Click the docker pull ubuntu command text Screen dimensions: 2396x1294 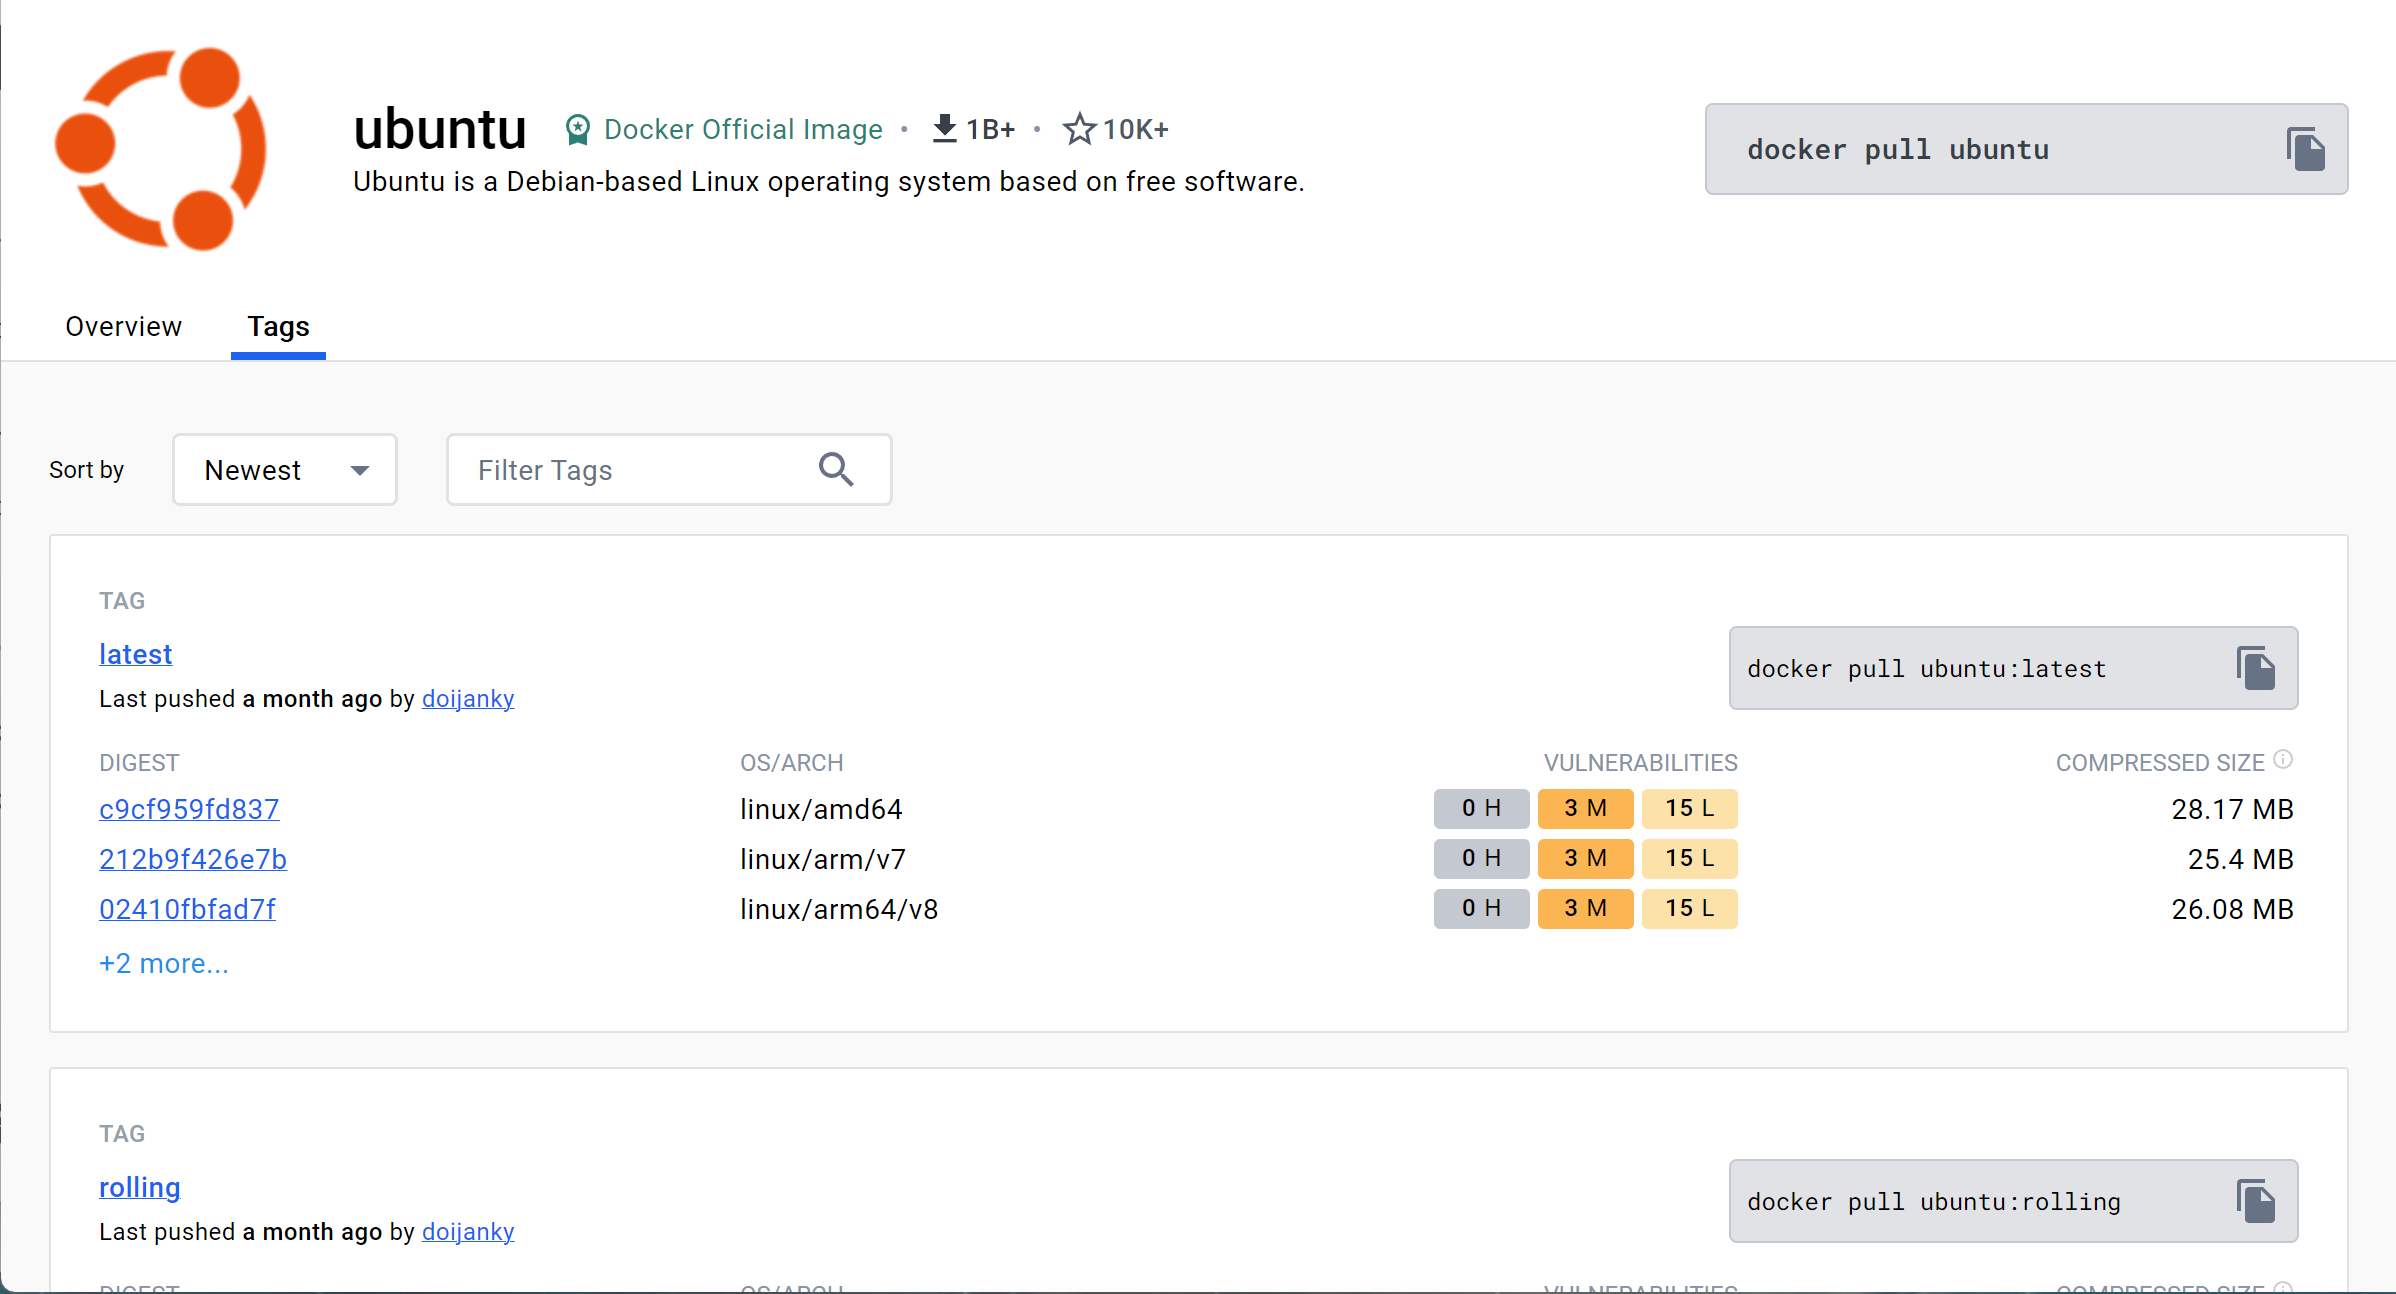(1898, 149)
